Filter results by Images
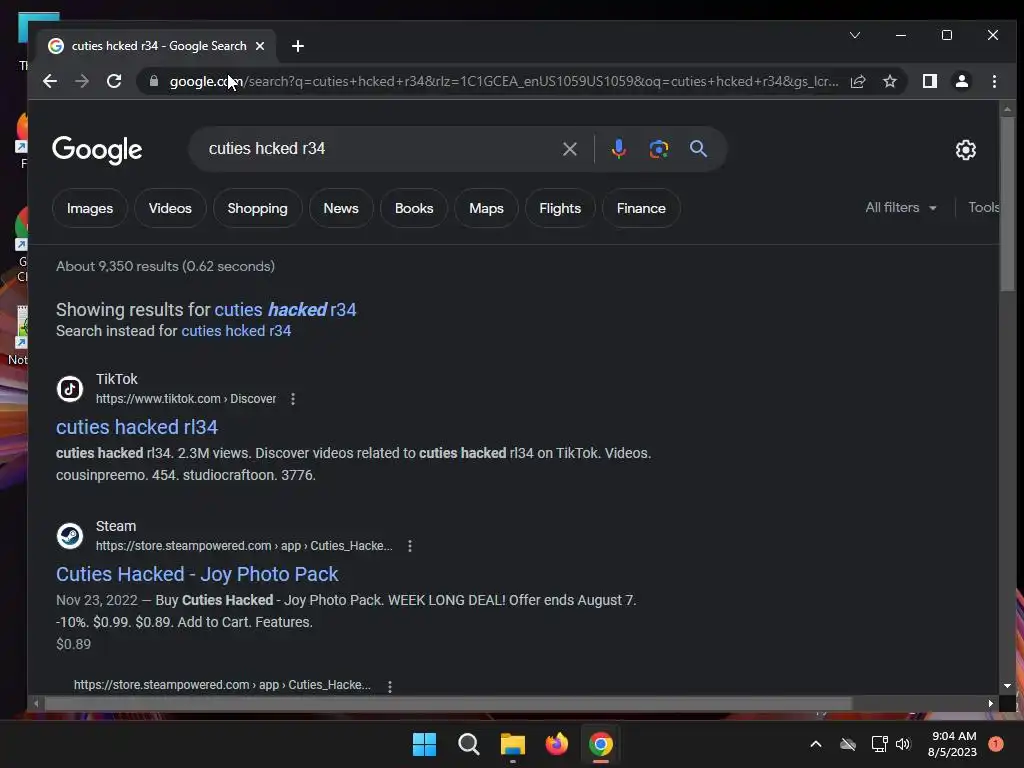1024x768 pixels. click(x=89, y=208)
